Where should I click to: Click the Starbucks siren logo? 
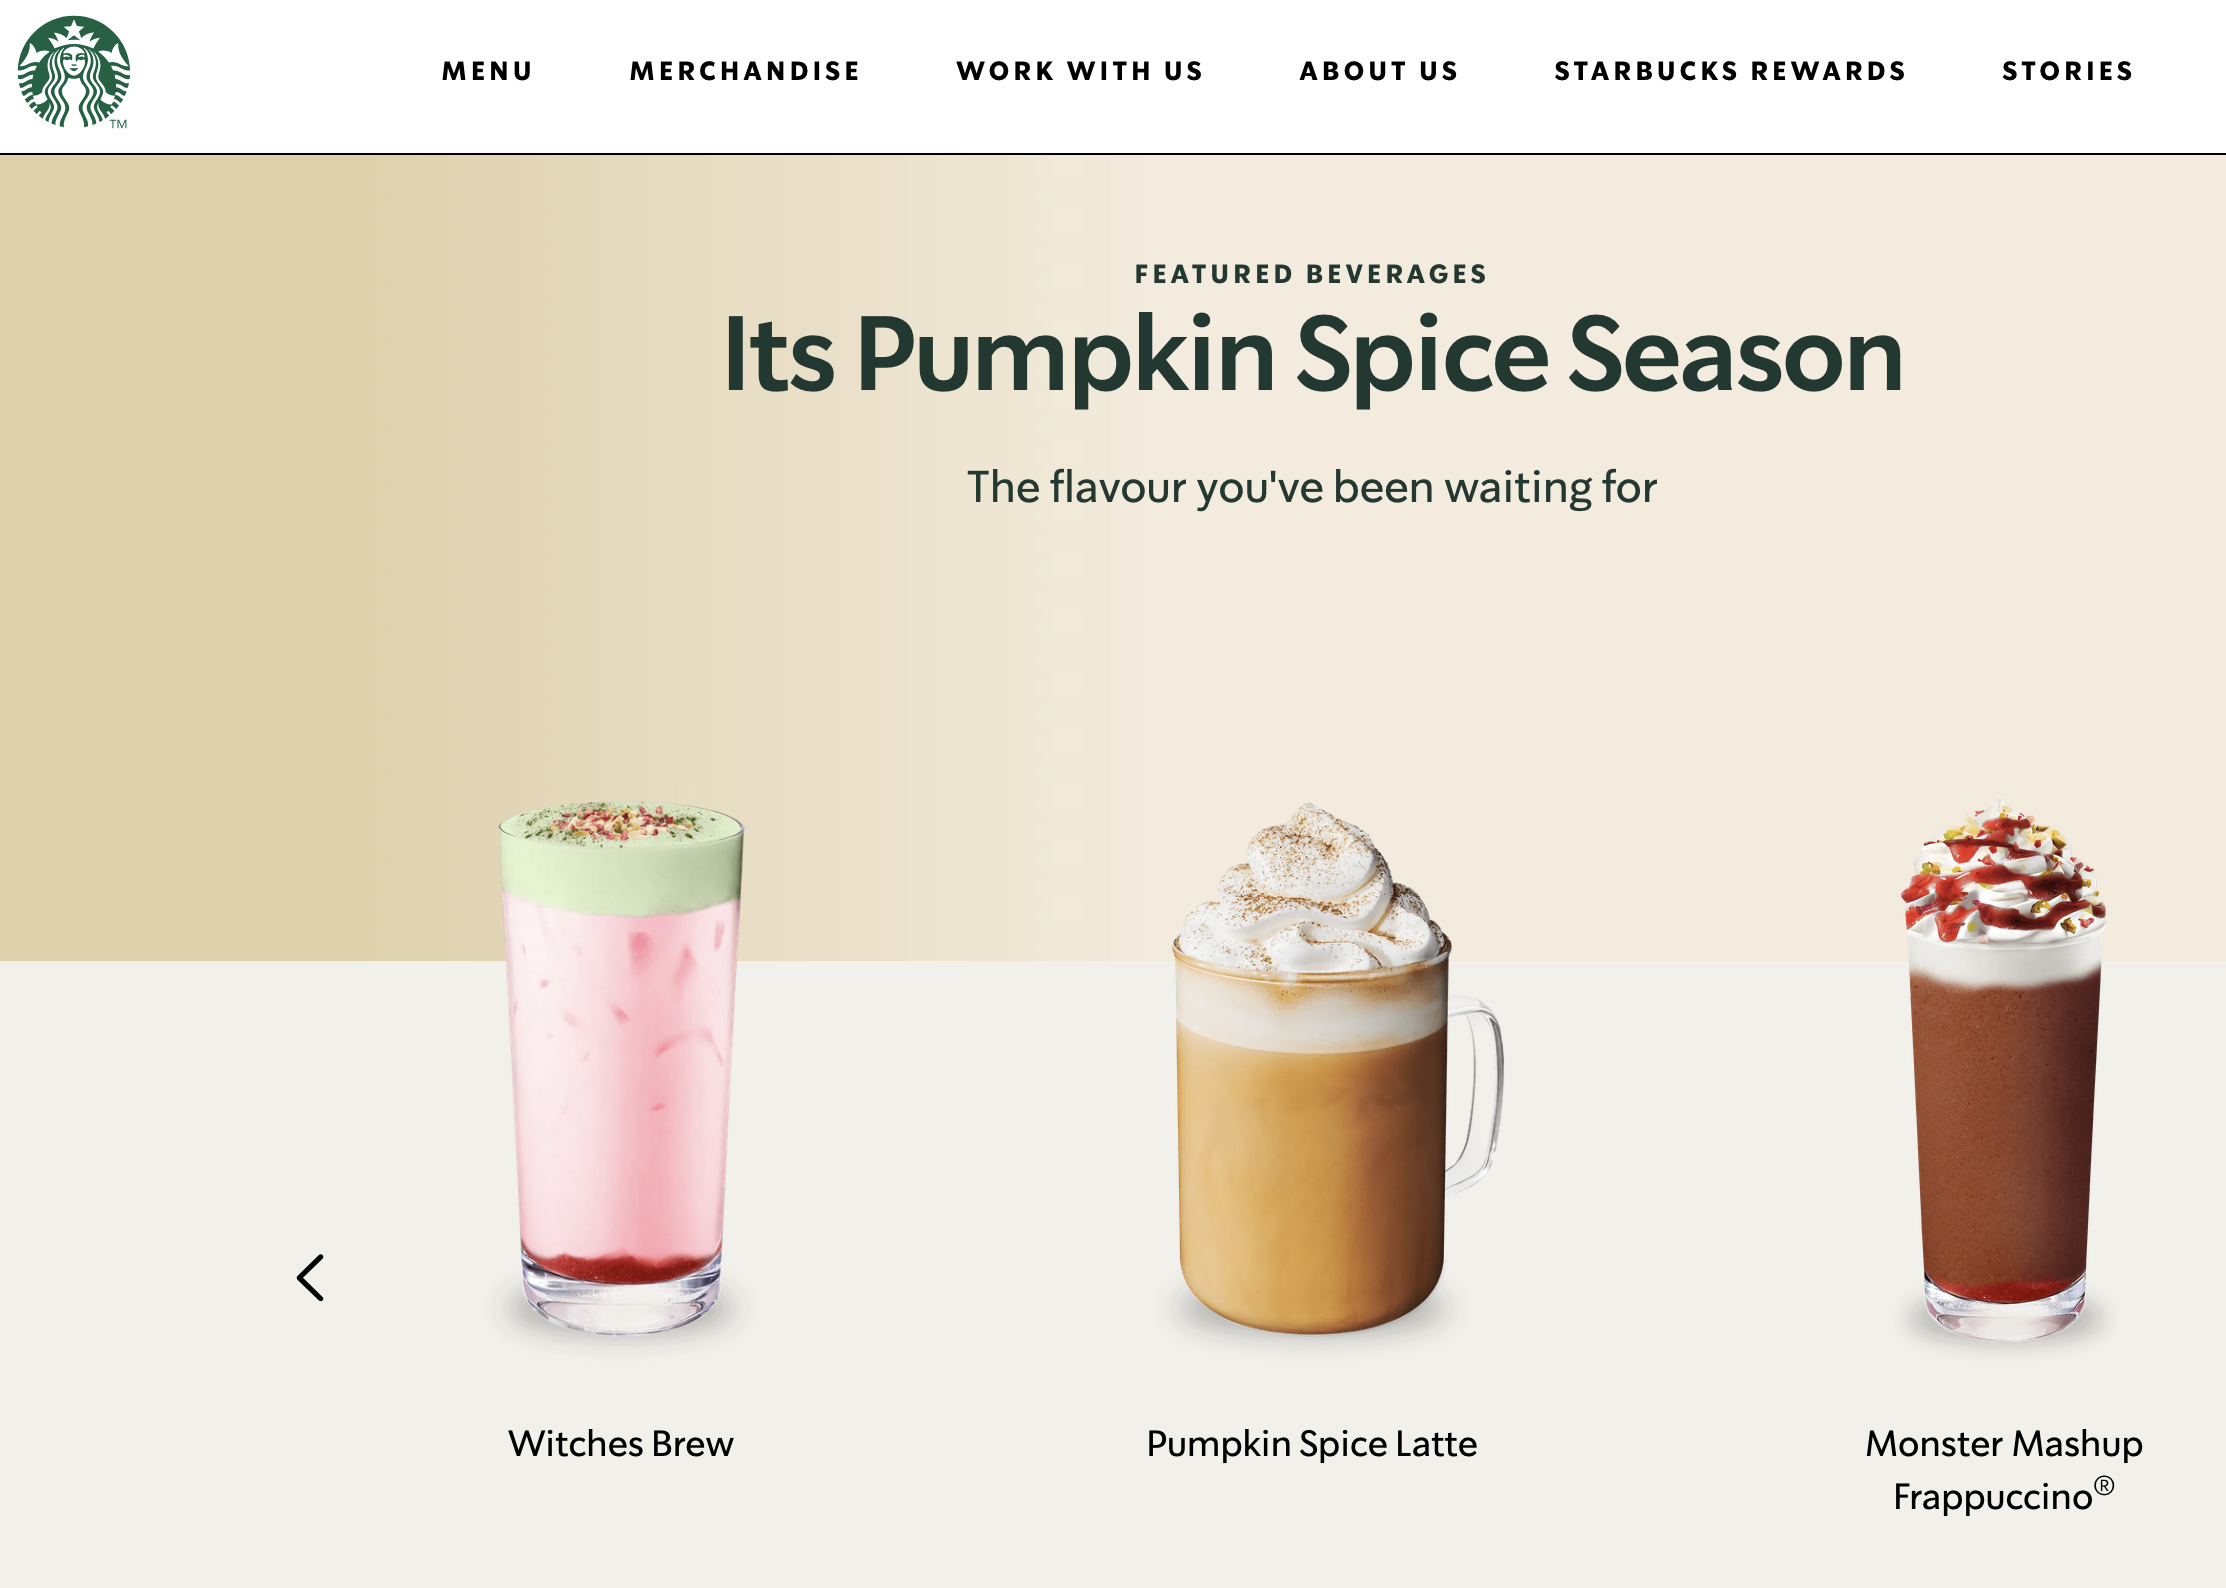point(74,72)
